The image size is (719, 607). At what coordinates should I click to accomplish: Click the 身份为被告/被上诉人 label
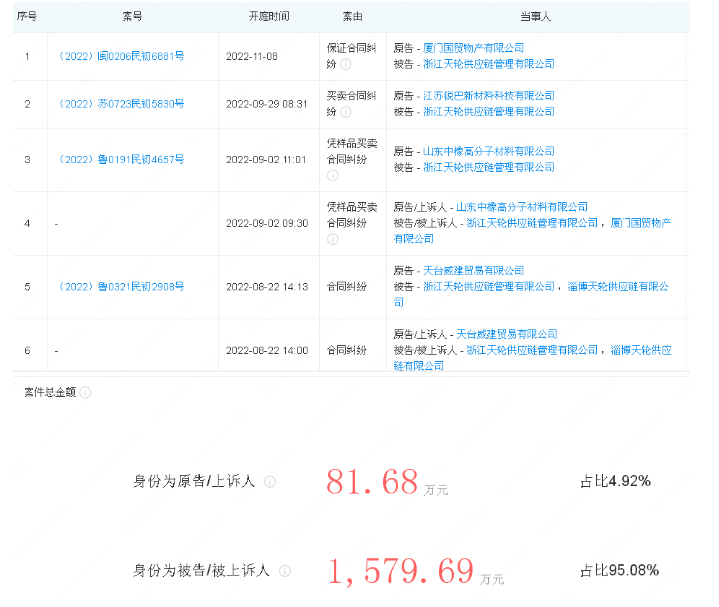click(201, 570)
